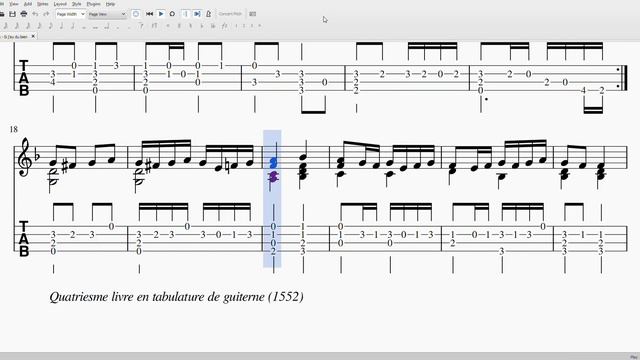
Task: Apply the double sharp accidental
Action: (168, 26)
